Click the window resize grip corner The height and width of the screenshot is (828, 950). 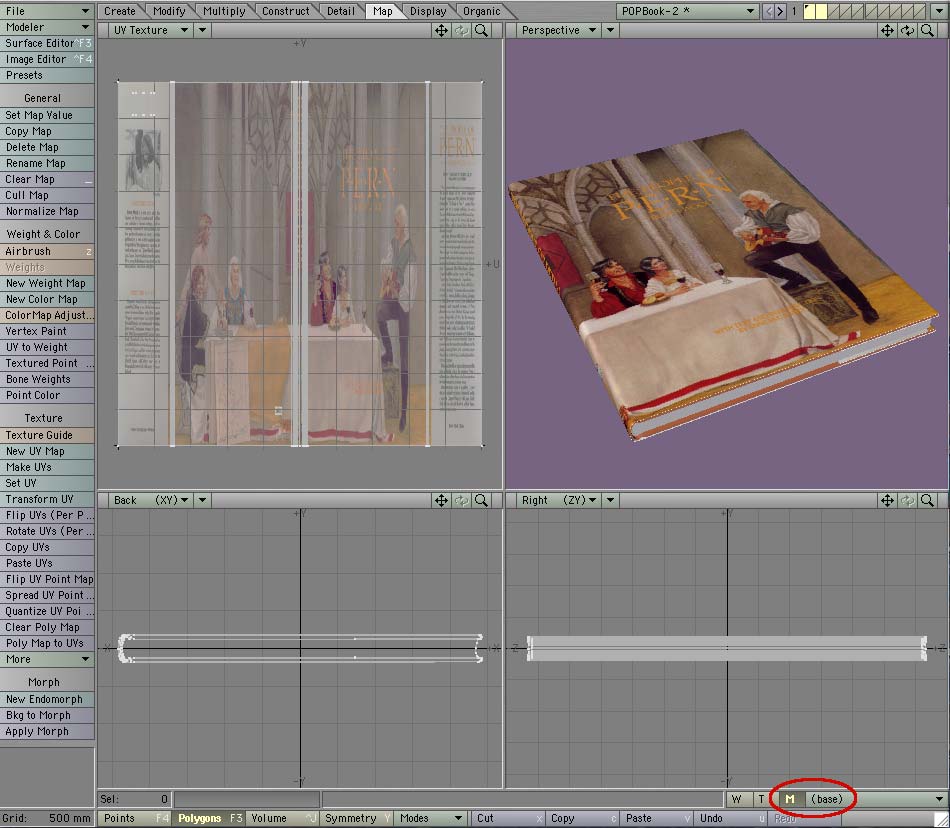point(942,819)
